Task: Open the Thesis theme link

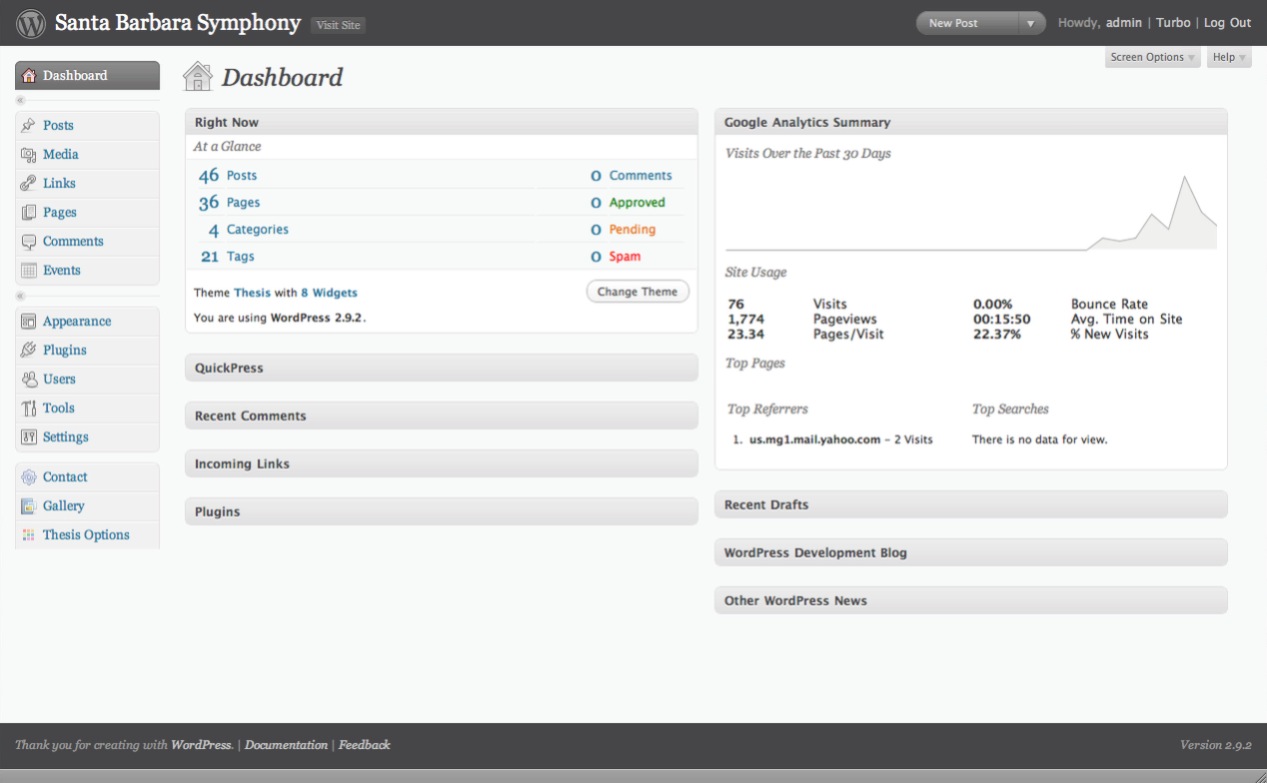Action: point(252,293)
